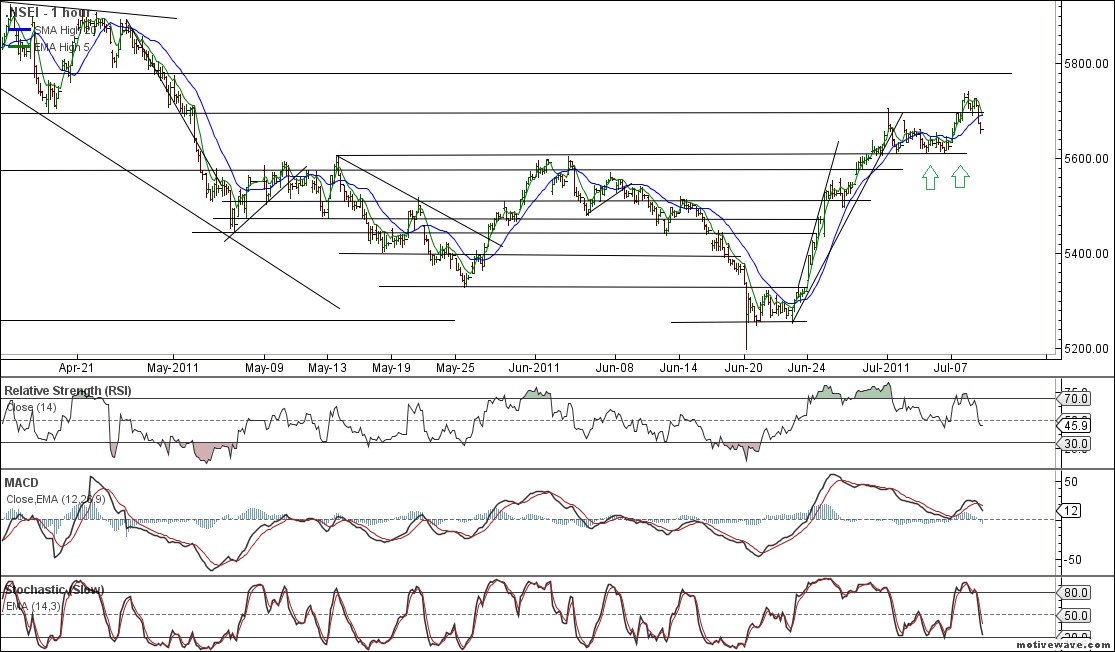Click the RSI Close (14) settings label
The height and width of the screenshot is (652, 1115).
pos(30,406)
